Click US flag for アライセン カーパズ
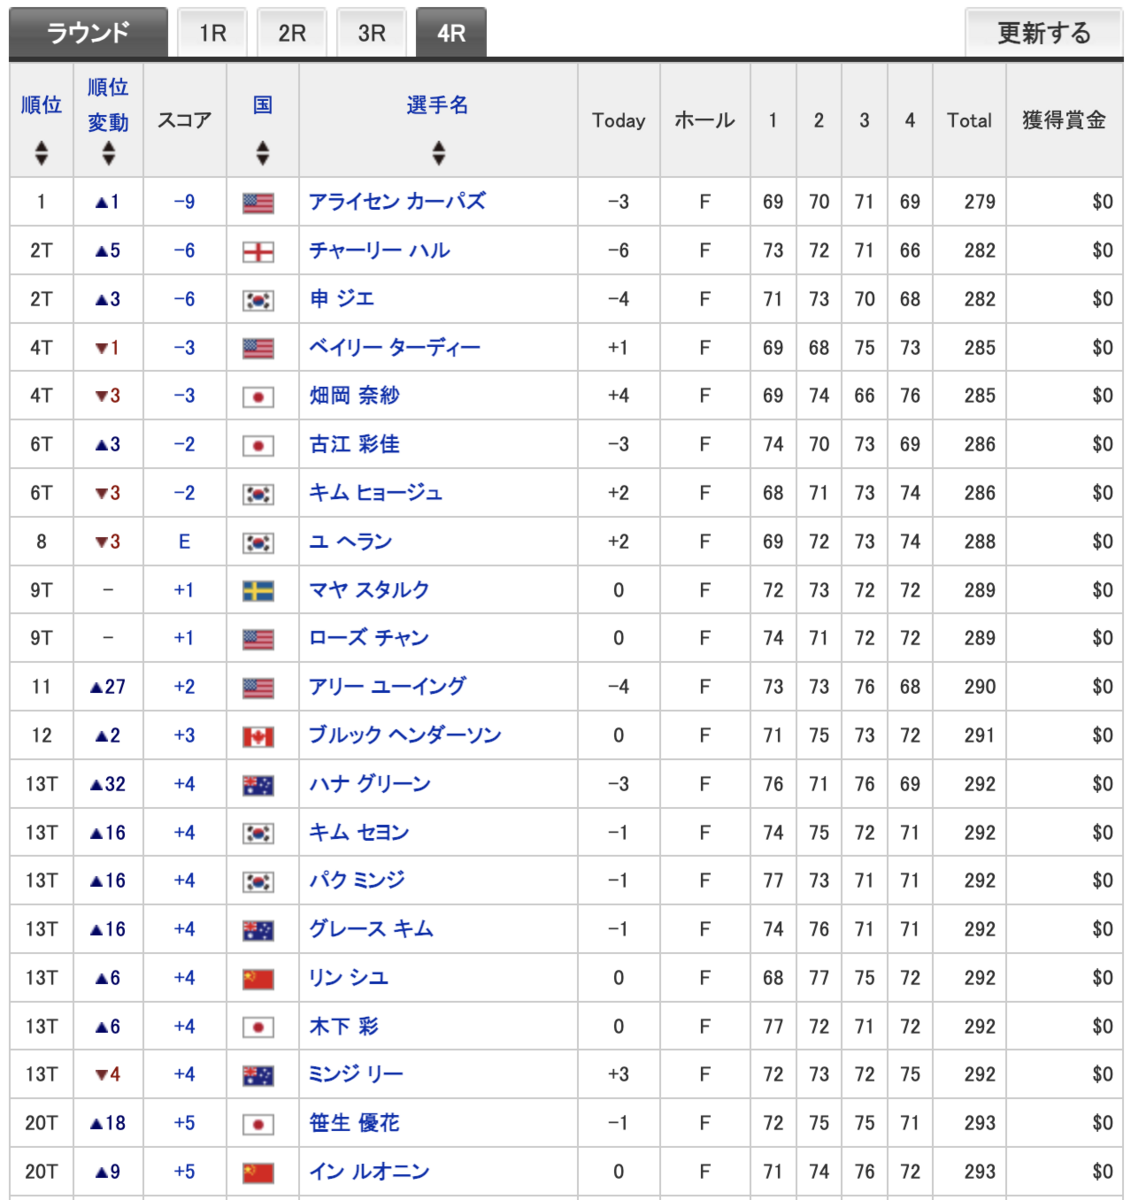1131x1200 pixels. coord(258,203)
